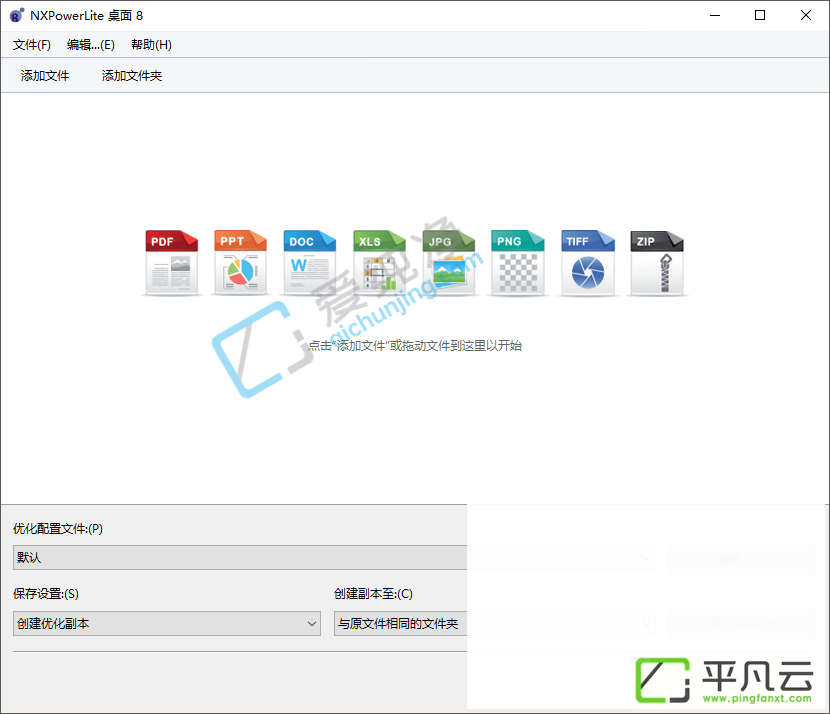Expand the 保存设置 dropdown showing 创建优化副本
Viewport: 830px width, 714px height.
pos(167,623)
